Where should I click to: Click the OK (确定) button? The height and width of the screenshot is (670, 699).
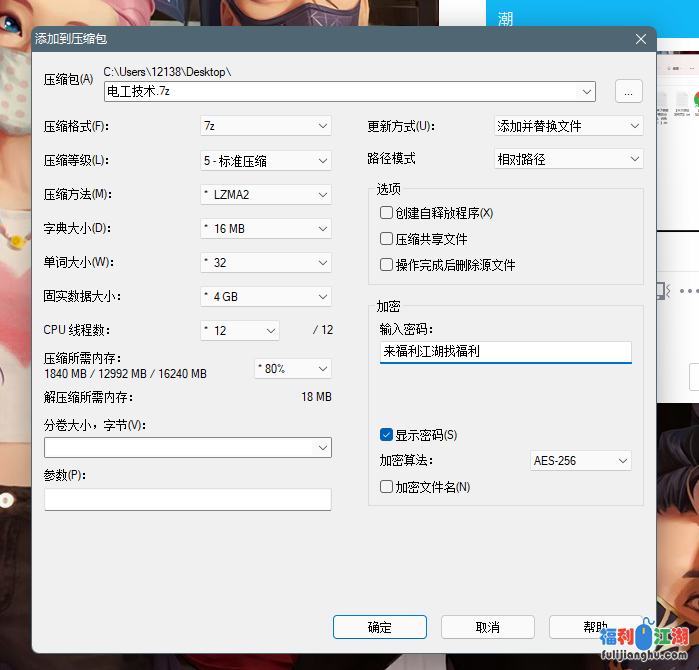(x=380, y=627)
